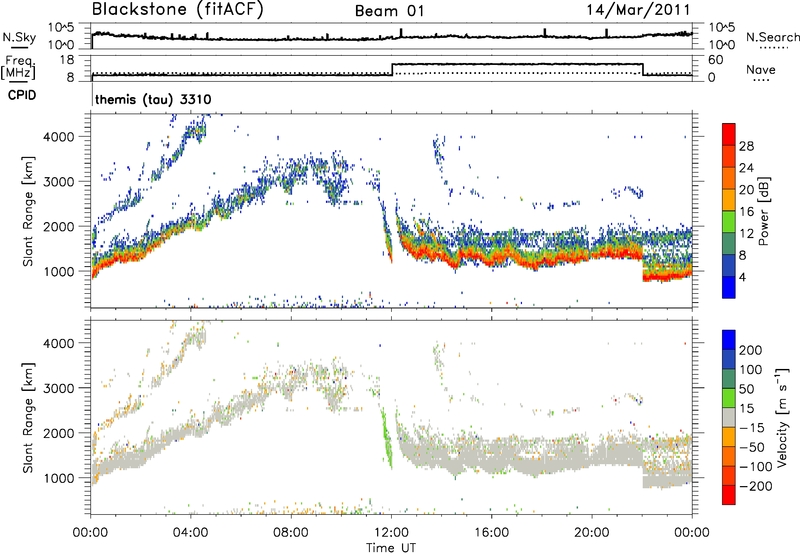800x554 pixels.
Task: Click the 'Velocity [m s-1]' color bar label
Action: 781,418
